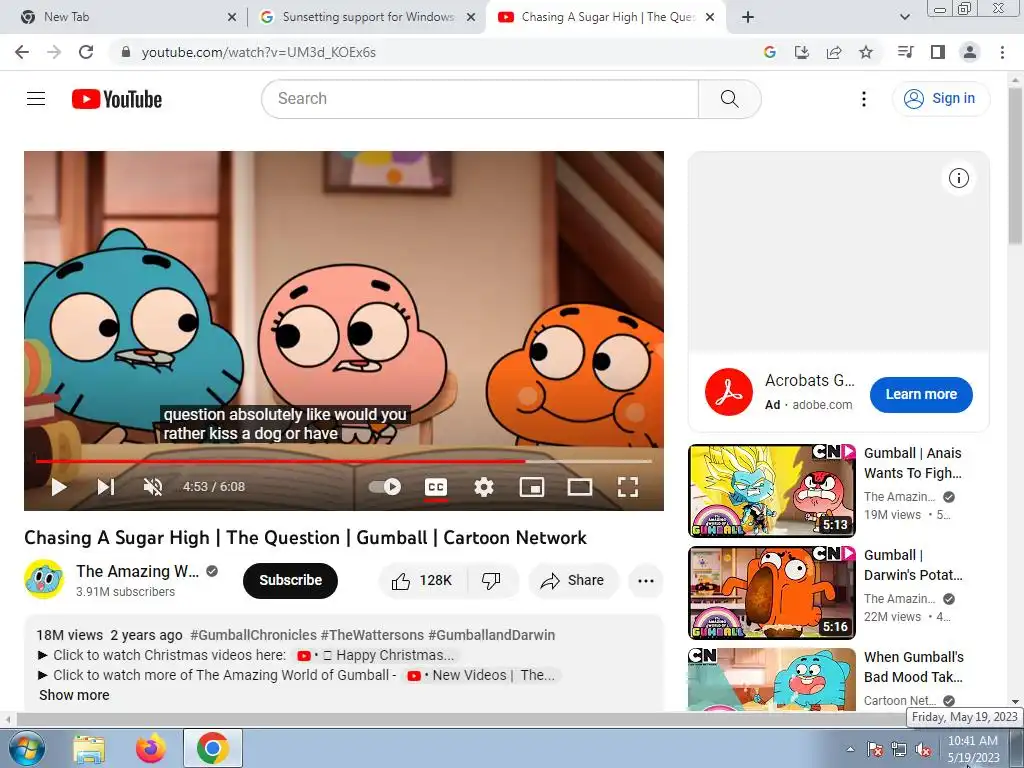Open File Explorer from taskbar
Viewport: 1024px width, 768px height.
(89, 748)
